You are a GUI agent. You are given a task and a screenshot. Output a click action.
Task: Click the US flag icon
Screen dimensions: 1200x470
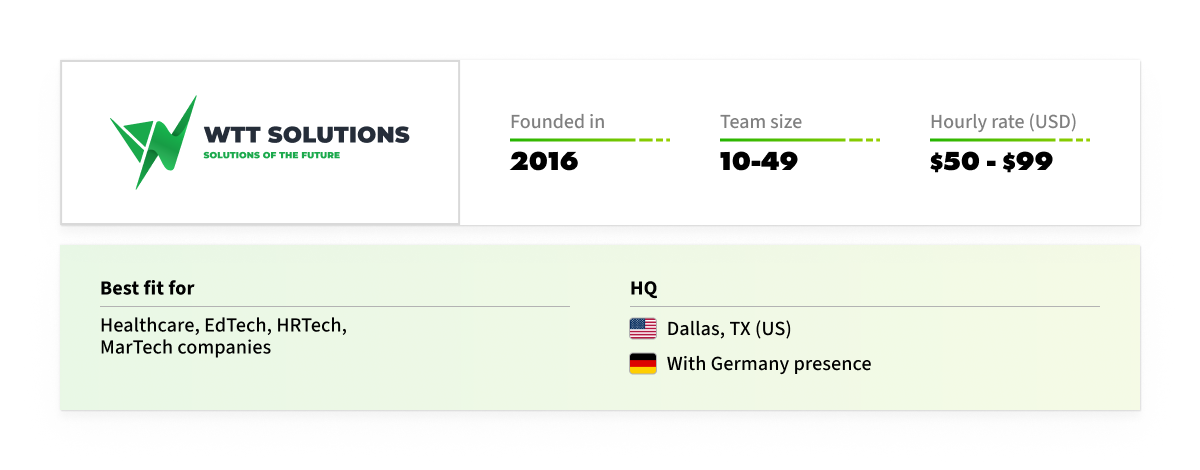tap(643, 328)
